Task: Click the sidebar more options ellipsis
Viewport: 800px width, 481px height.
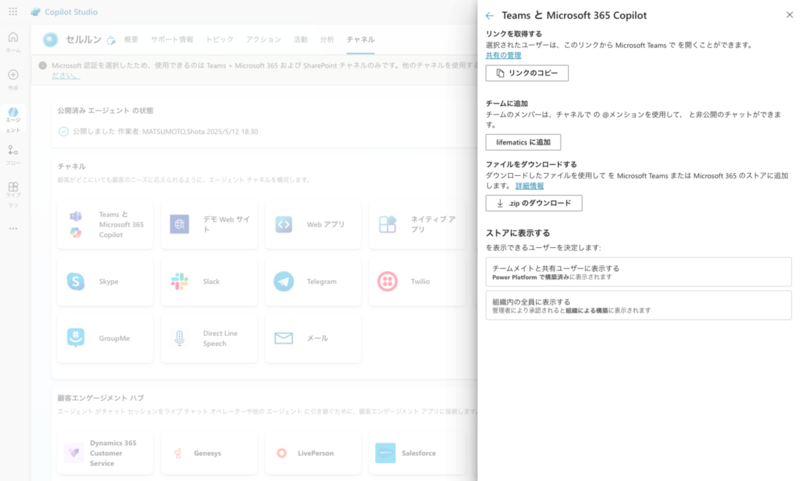Action: (13, 229)
